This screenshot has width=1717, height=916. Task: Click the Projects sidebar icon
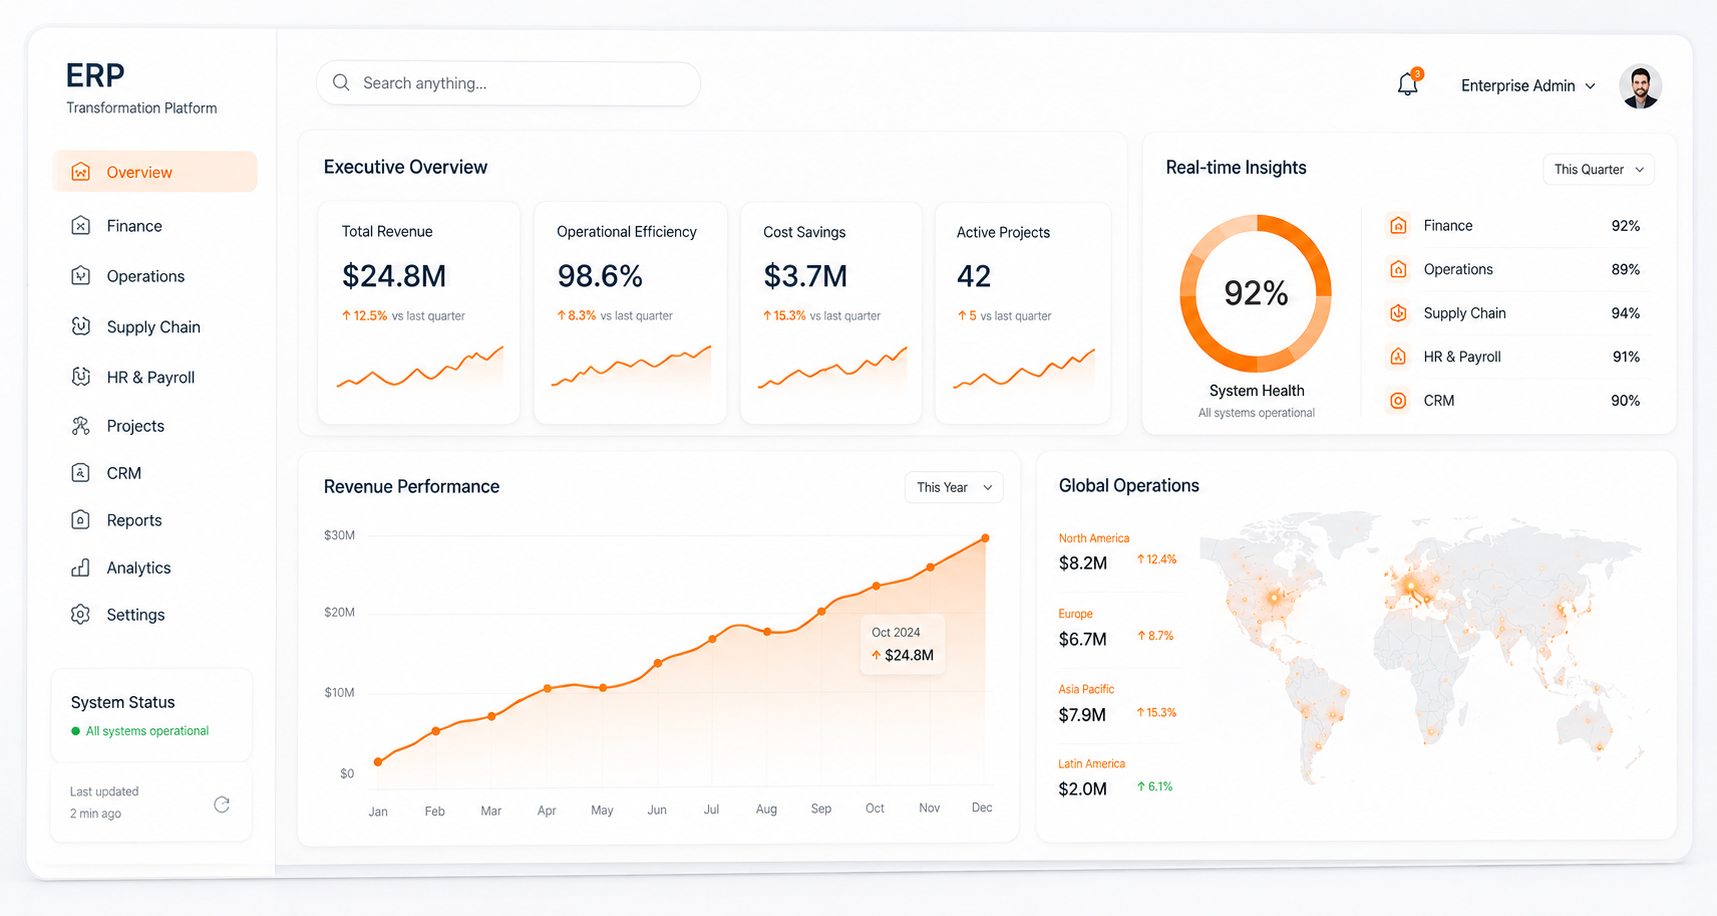81,426
